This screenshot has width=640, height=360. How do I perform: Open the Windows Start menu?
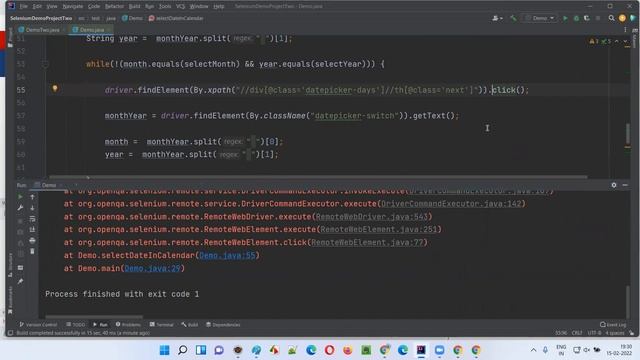click(x=164, y=350)
